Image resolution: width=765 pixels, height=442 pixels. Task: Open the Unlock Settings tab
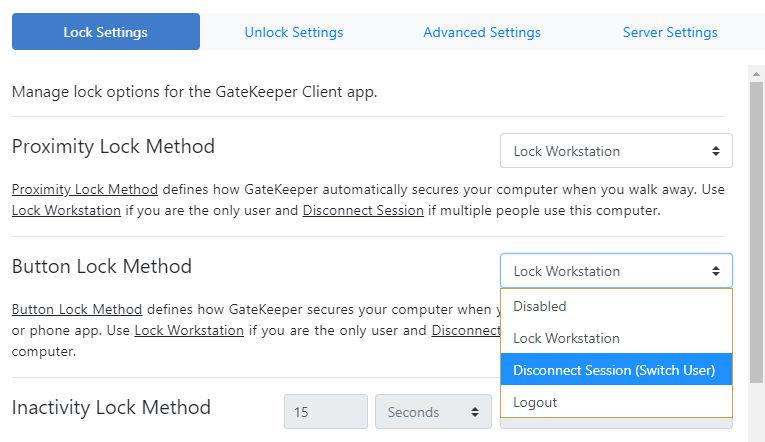[293, 32]
